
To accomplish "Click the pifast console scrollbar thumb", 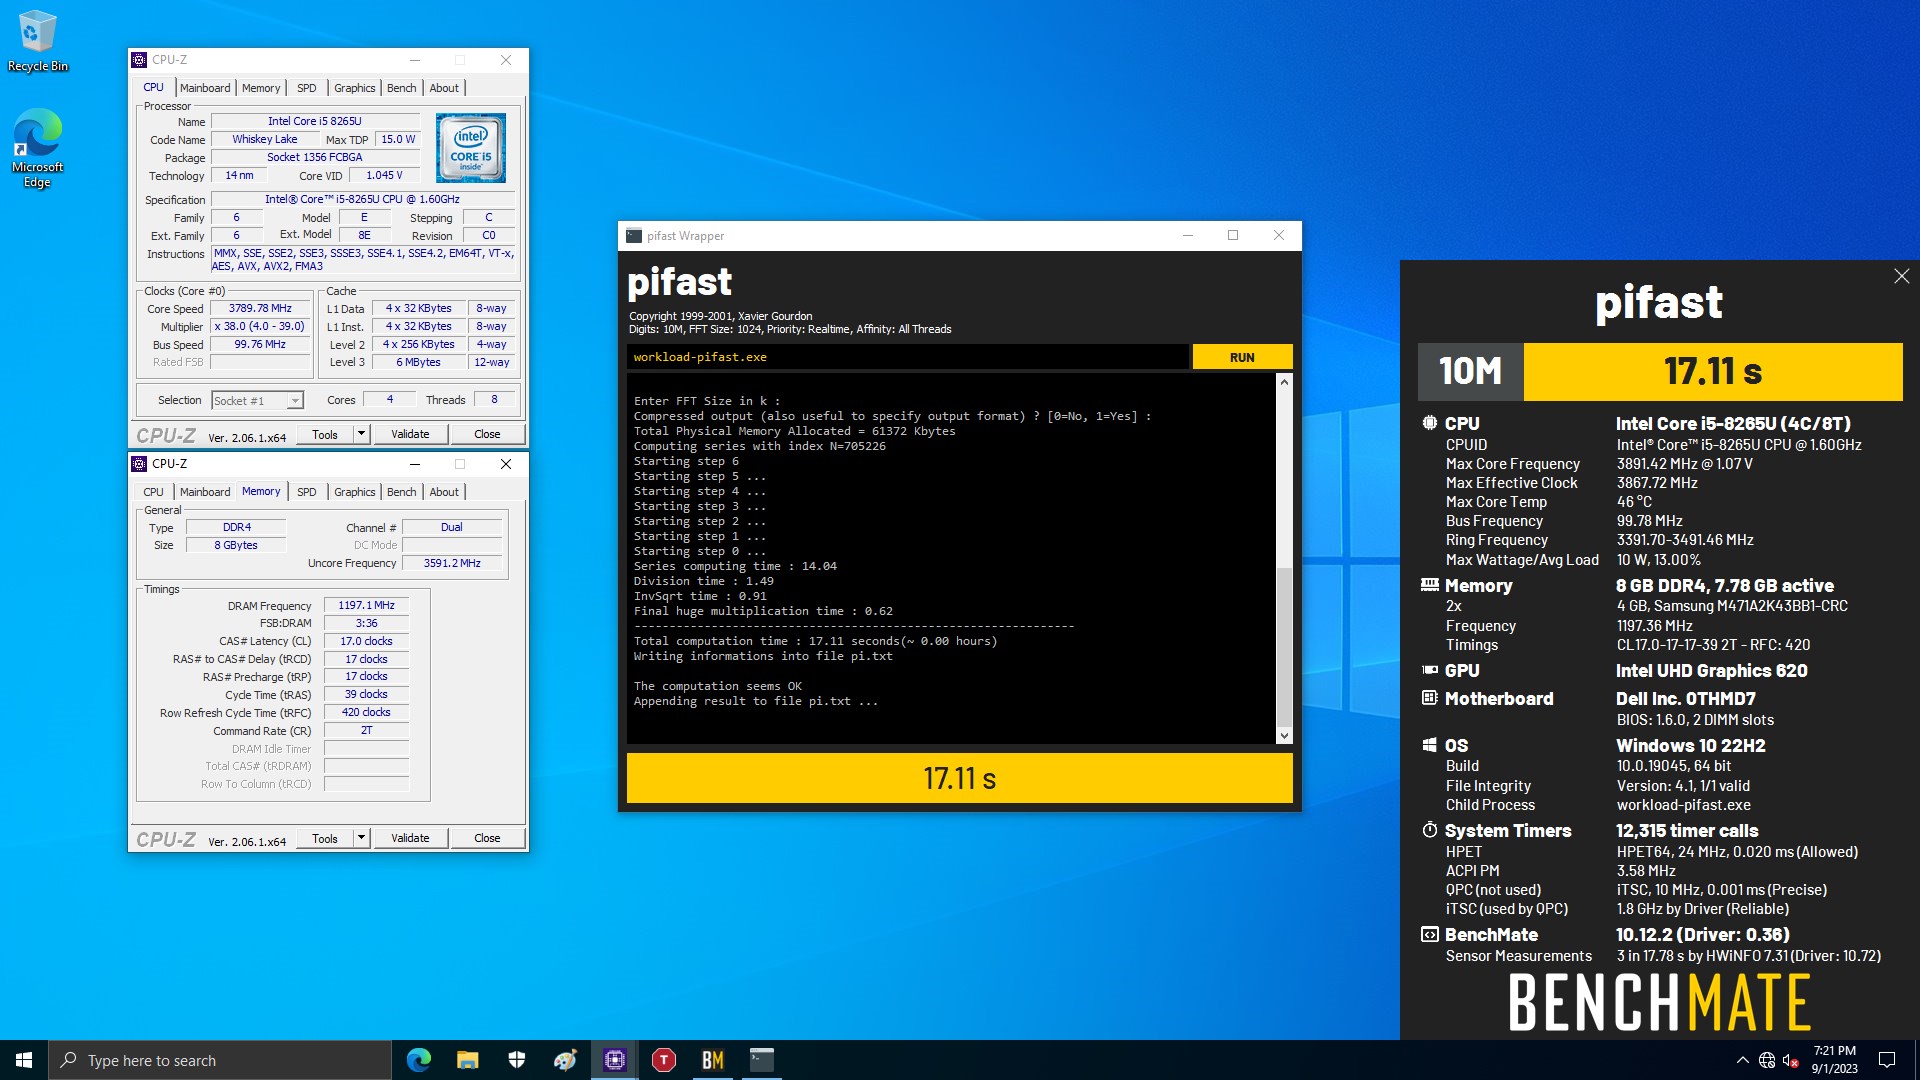I will click(x=1284, y=646).
